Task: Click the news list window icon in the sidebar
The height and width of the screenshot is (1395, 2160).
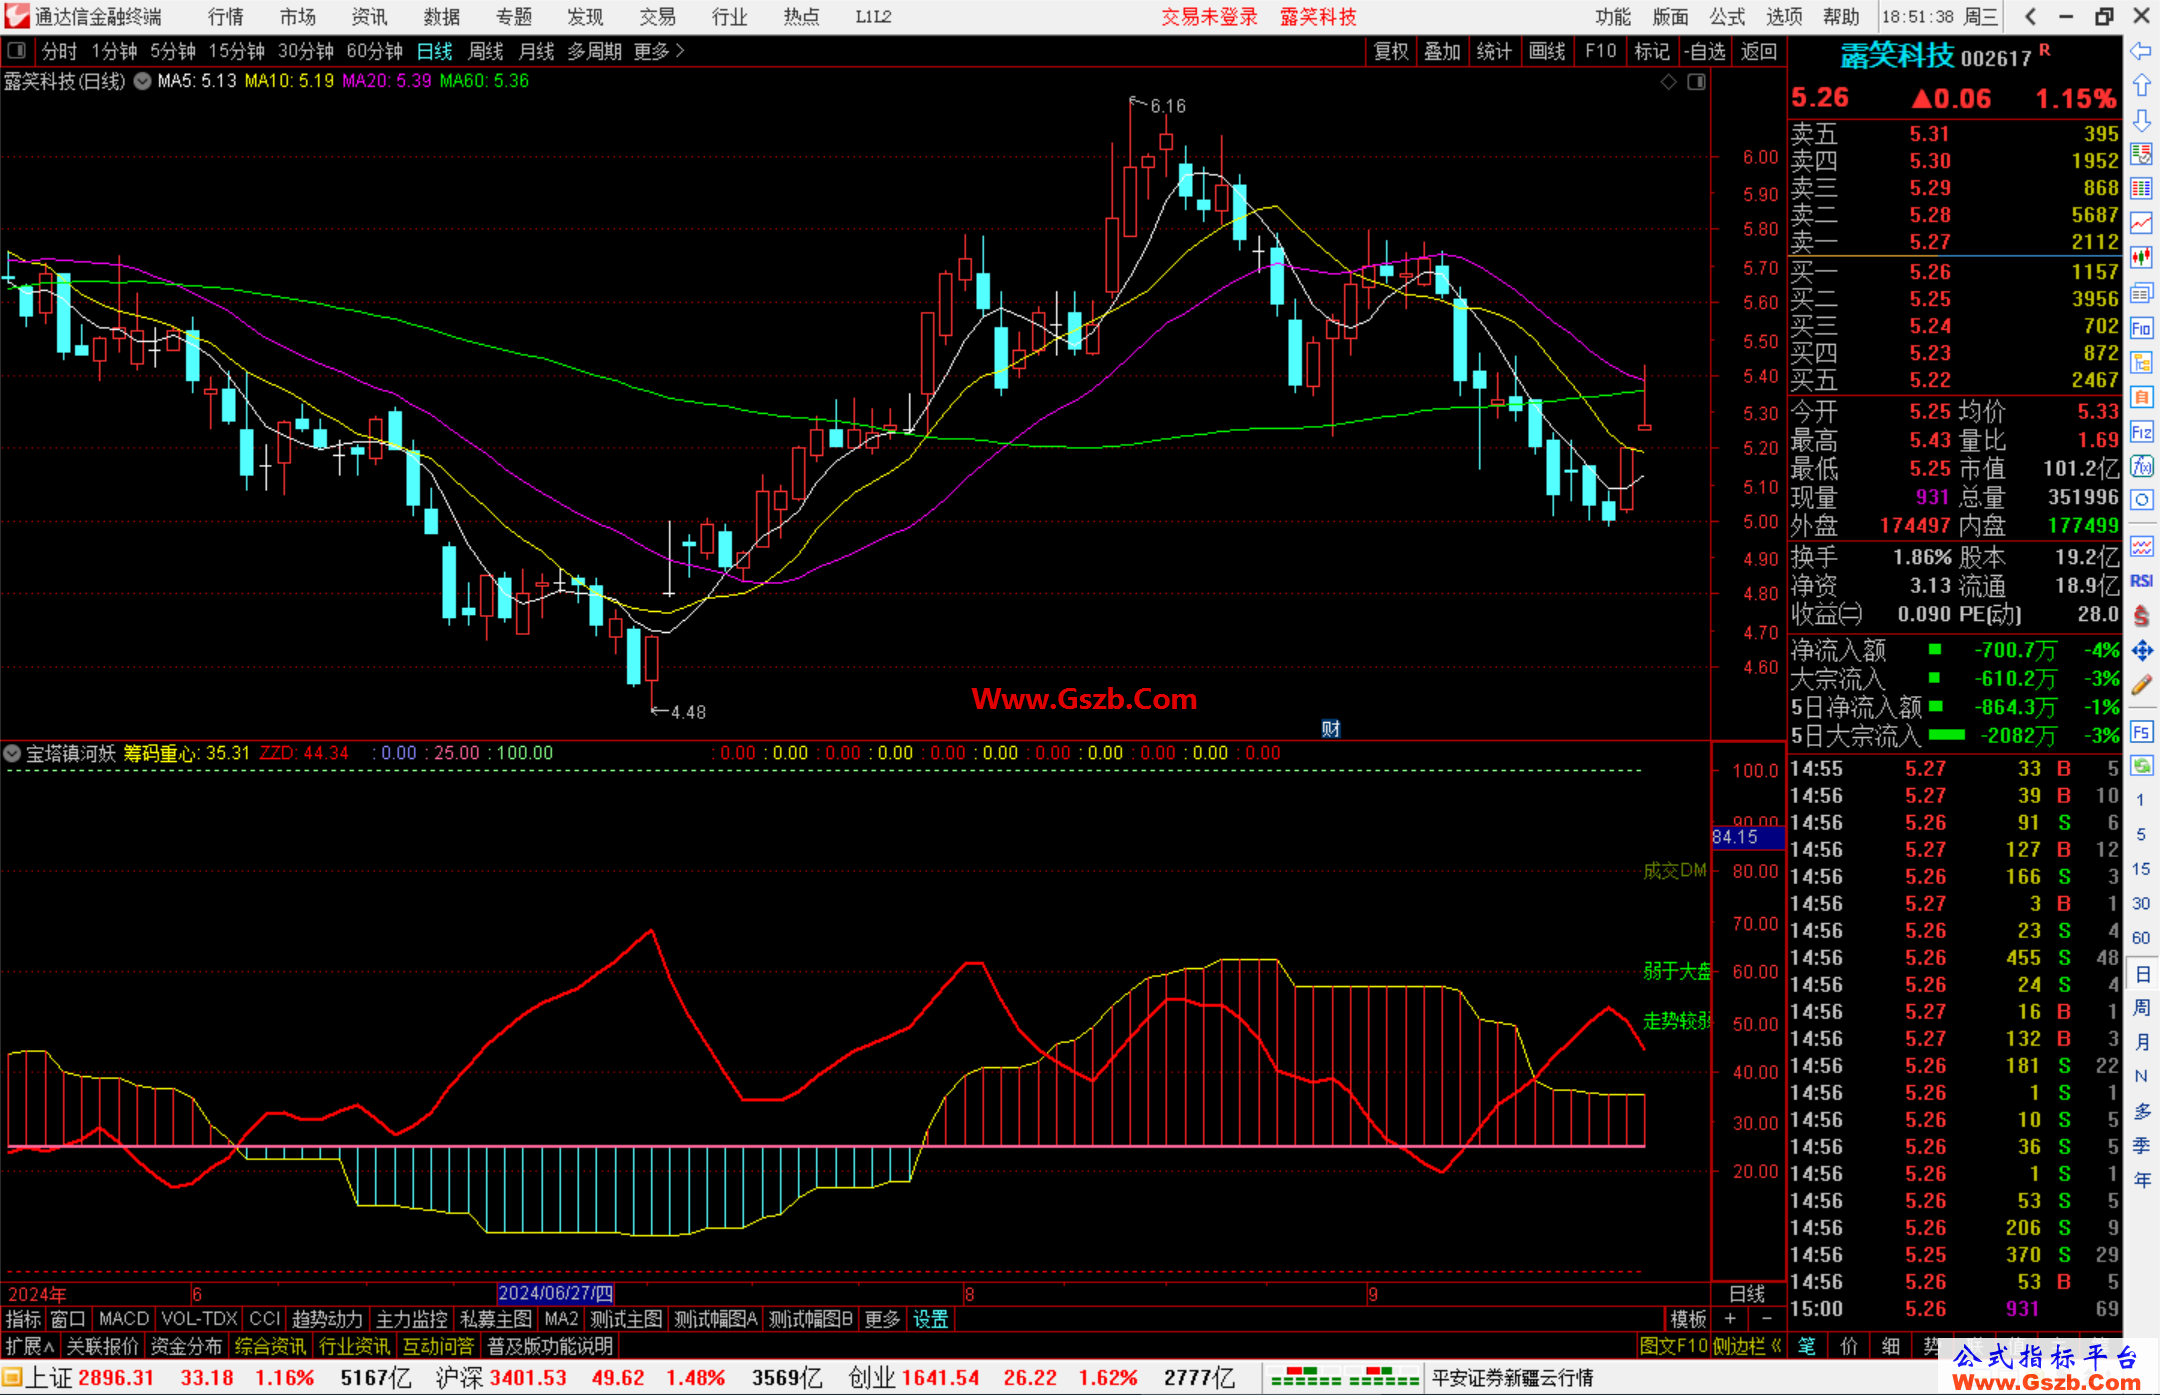Action: click(x=2141, y=293)
